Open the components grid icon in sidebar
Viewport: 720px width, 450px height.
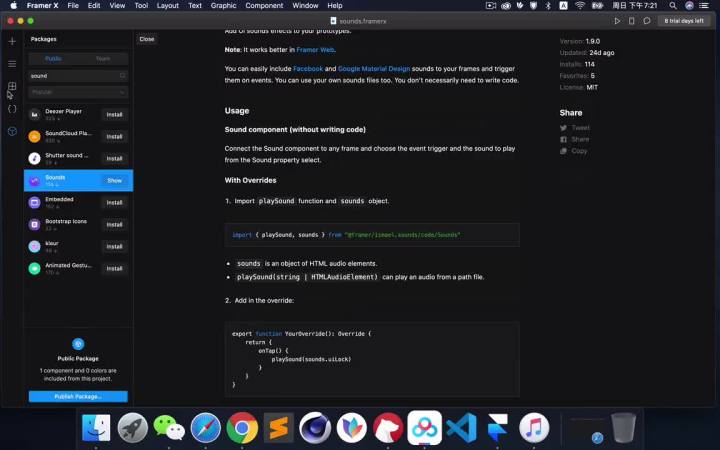pos(12,86)
